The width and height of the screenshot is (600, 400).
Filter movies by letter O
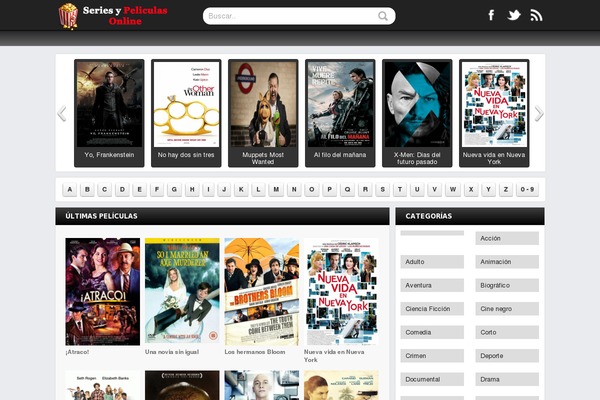(x=311, y=189)
